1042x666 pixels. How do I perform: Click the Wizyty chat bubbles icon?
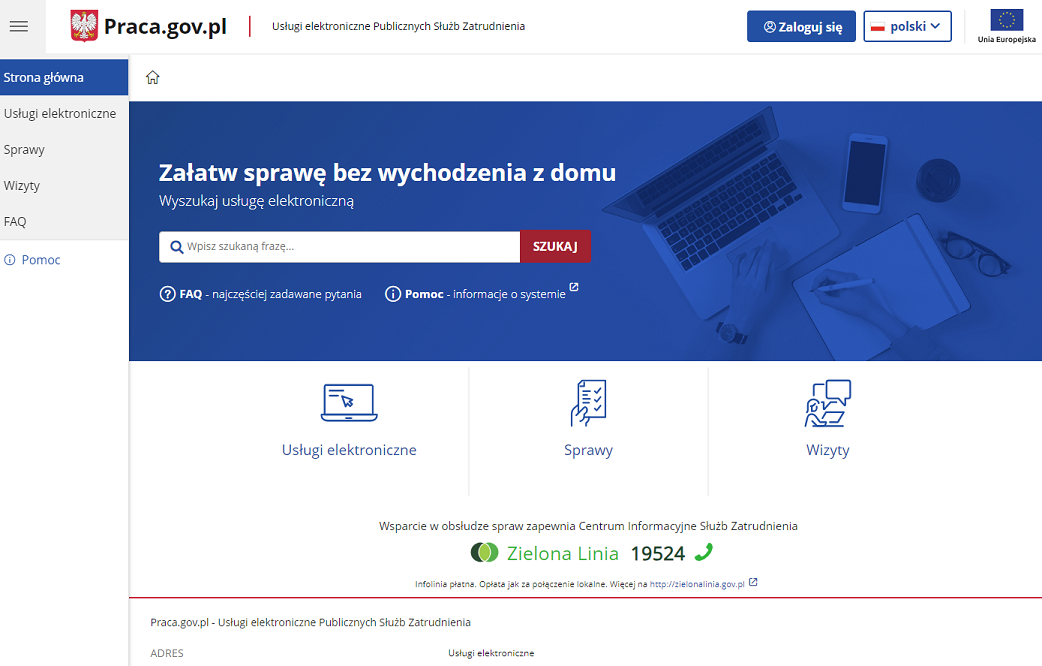pyautogui.click(x=828, y=403)
